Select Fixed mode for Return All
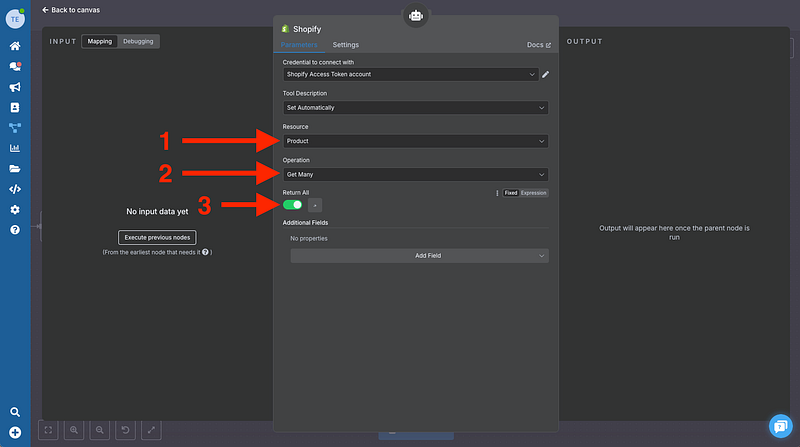 click(510, 193)
